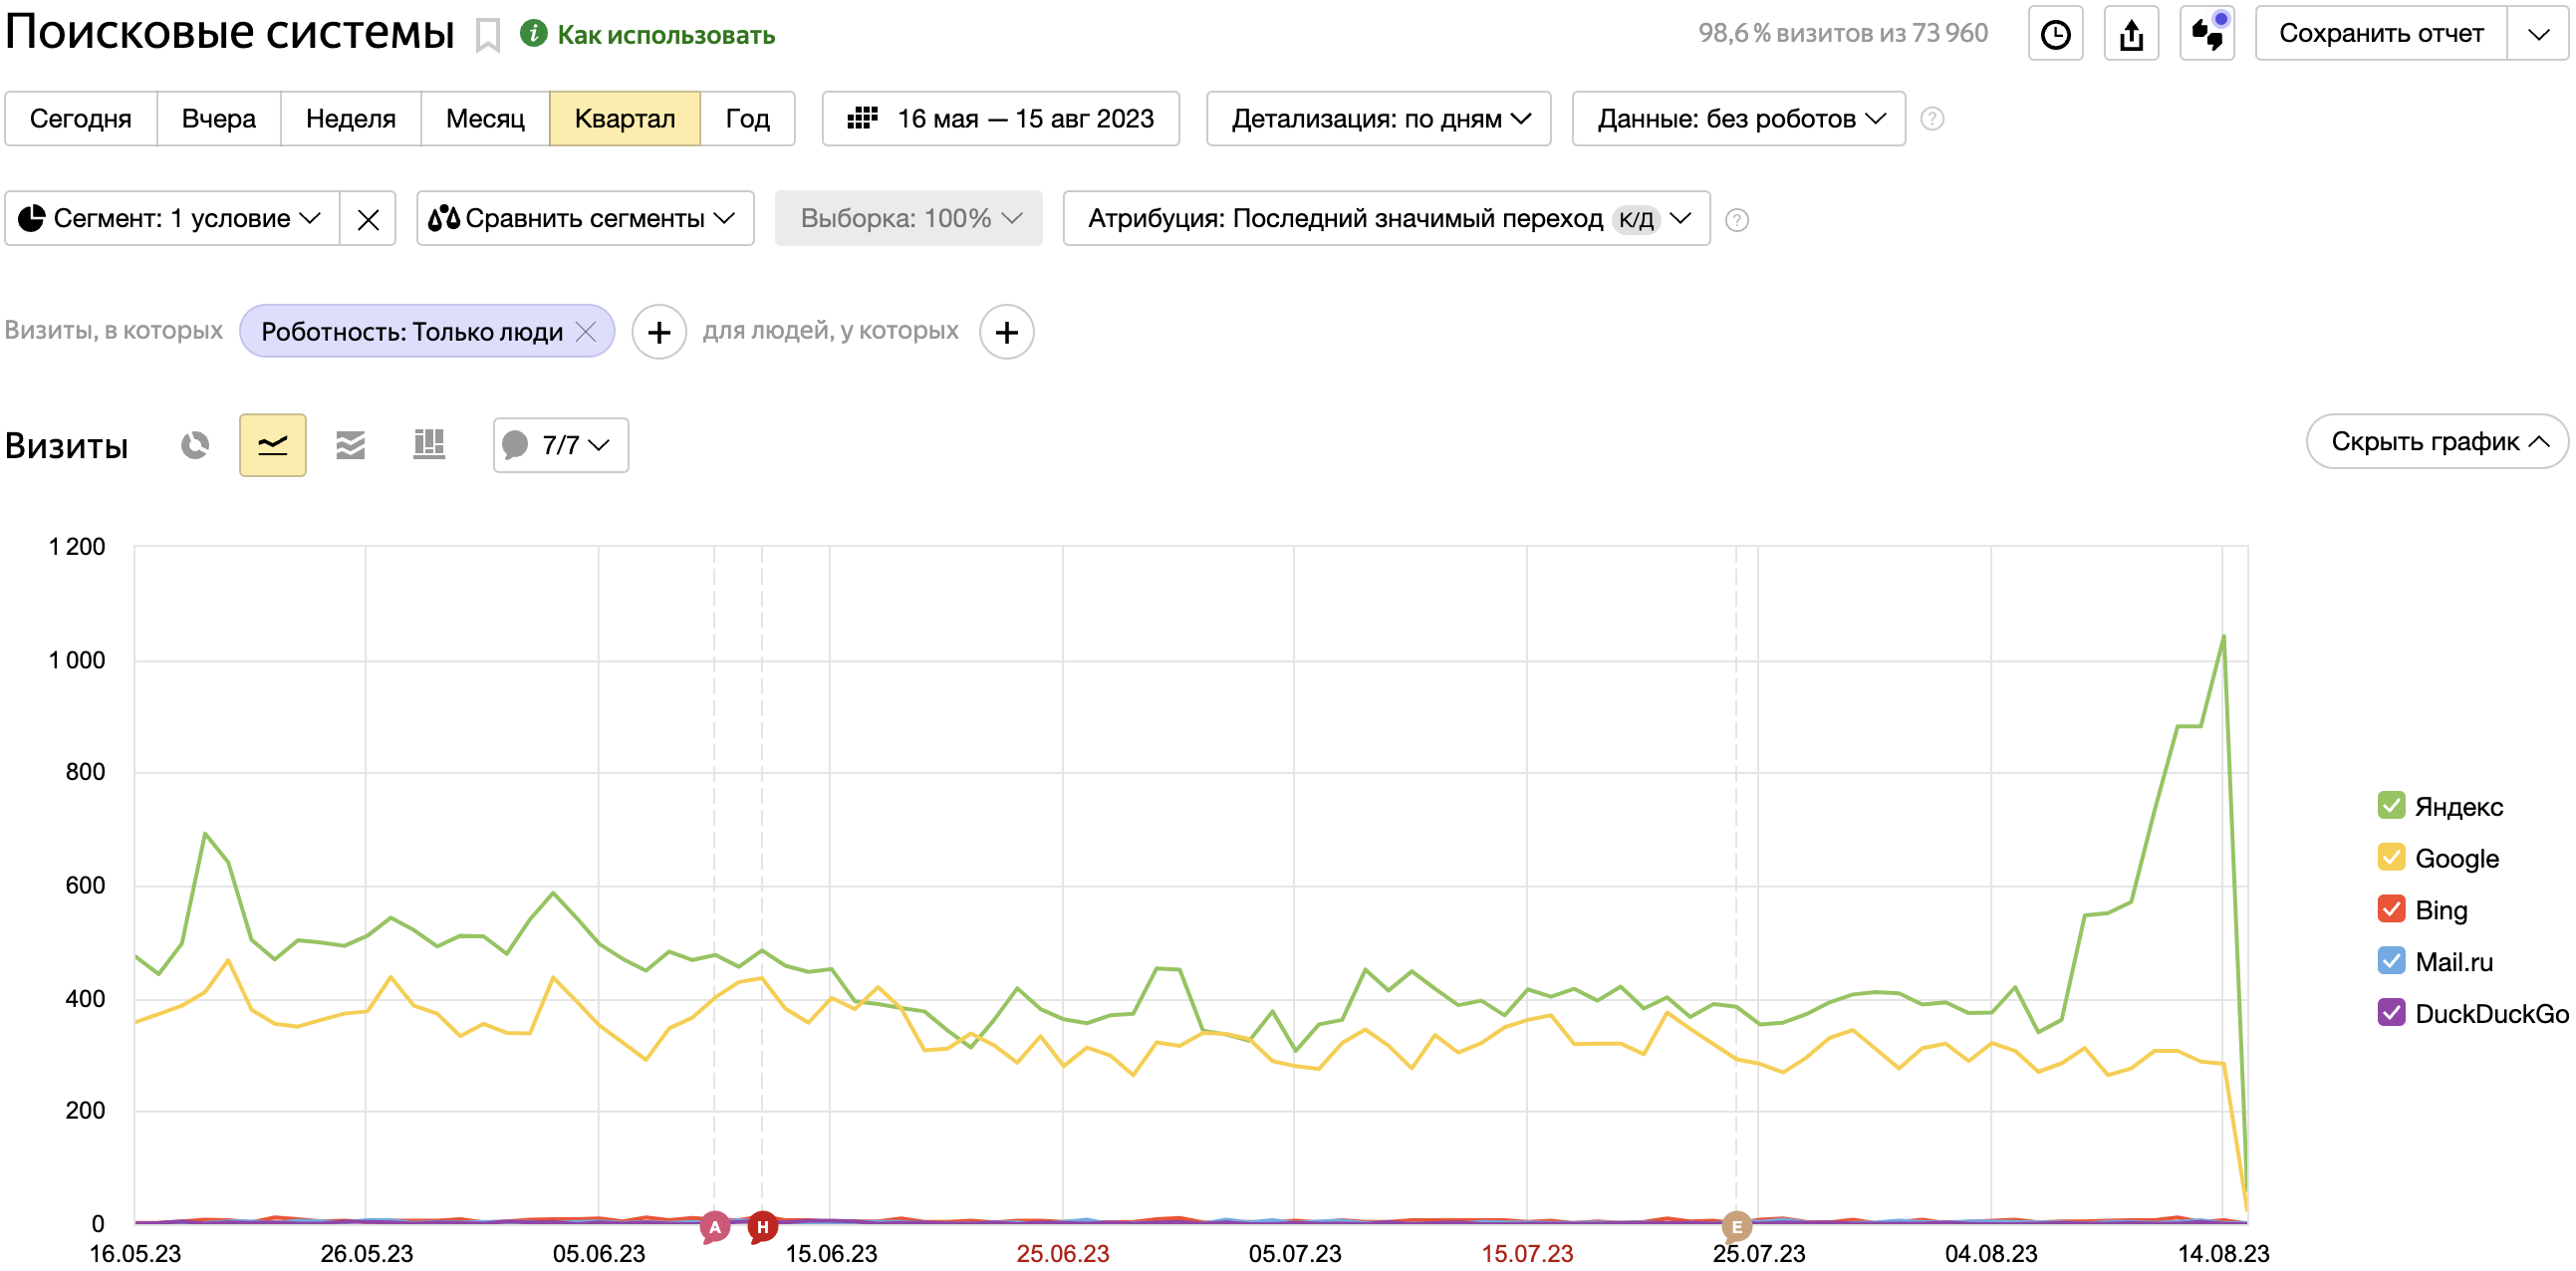
Task: Open annotations 7/7 dropdown
Action: pos(560,445)
